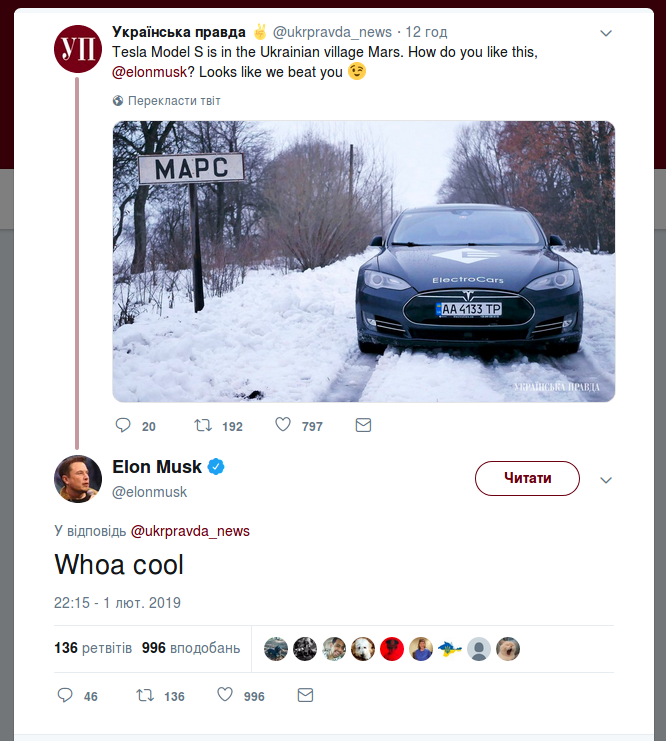This screenshot has height=741, width=666.
Task: Retweet the Ukrainska Pravda tweet
Action: point(203,425)
